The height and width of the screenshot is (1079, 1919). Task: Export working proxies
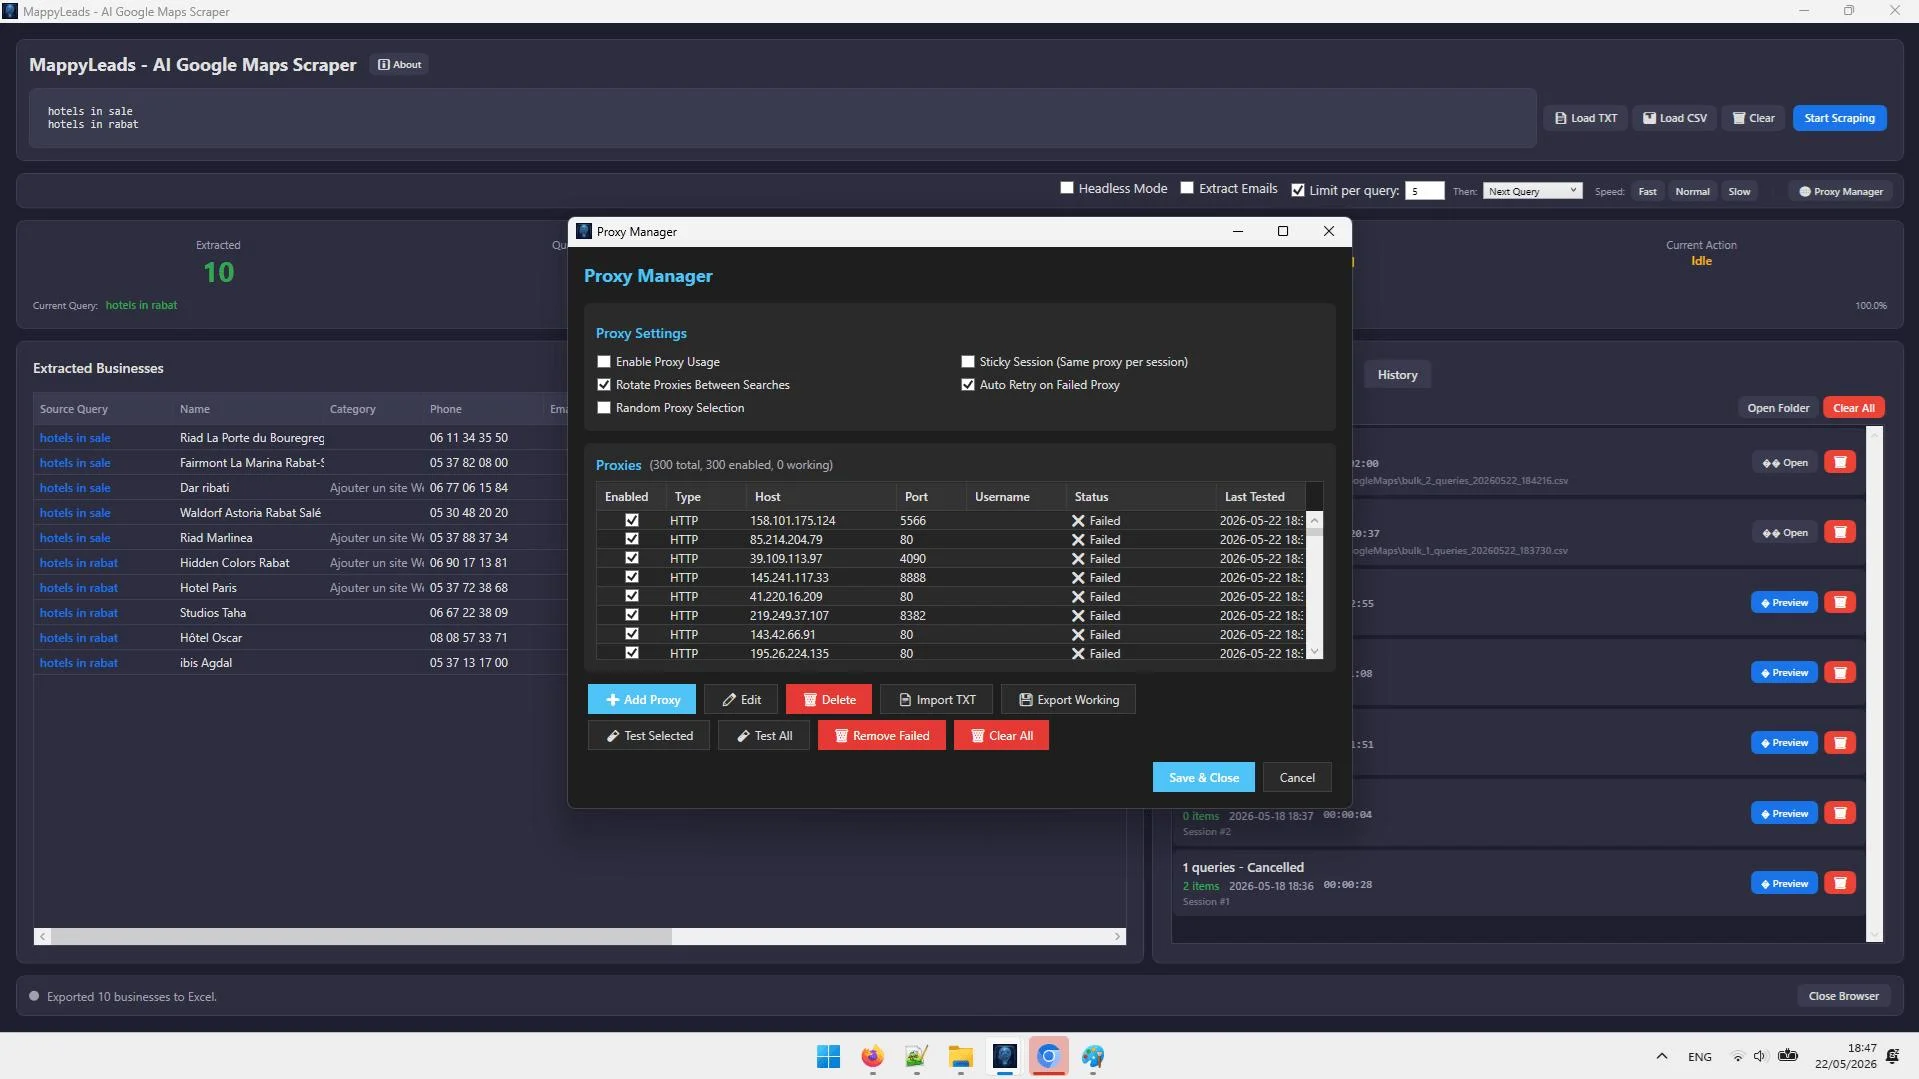point(1068,699)
